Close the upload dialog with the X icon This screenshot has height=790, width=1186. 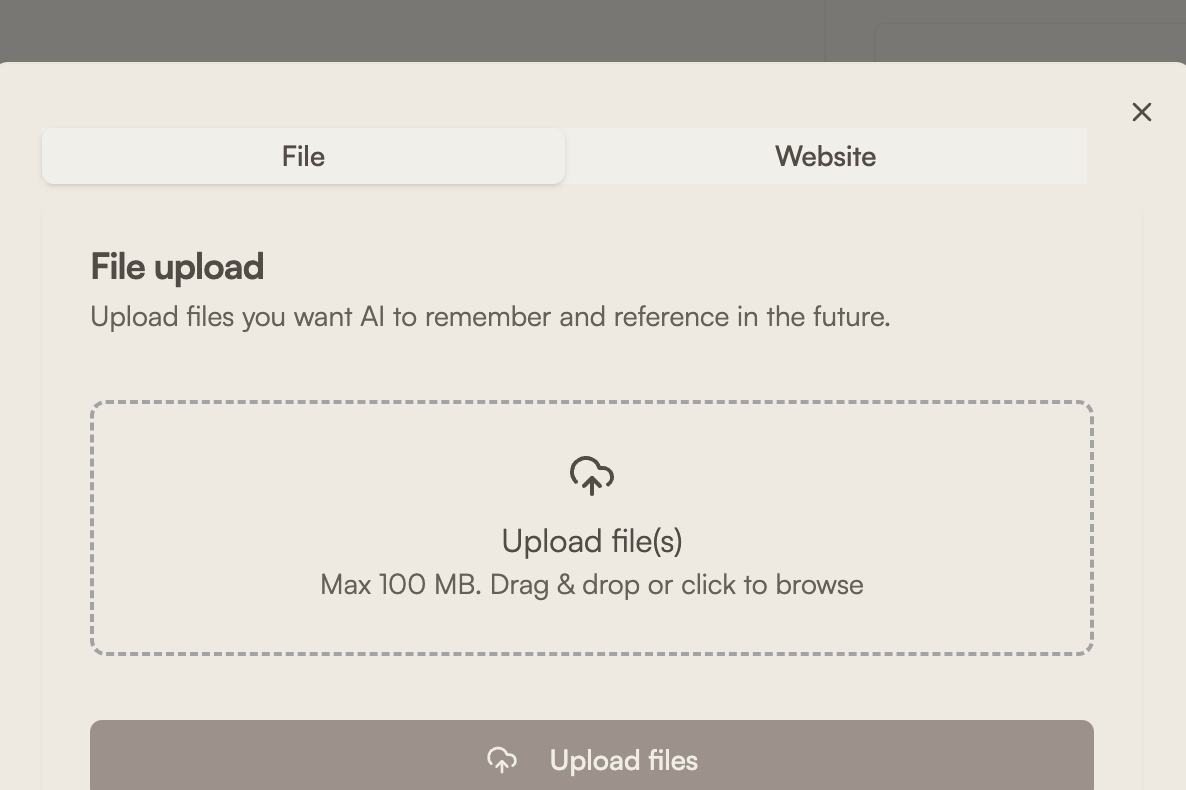1142,112
